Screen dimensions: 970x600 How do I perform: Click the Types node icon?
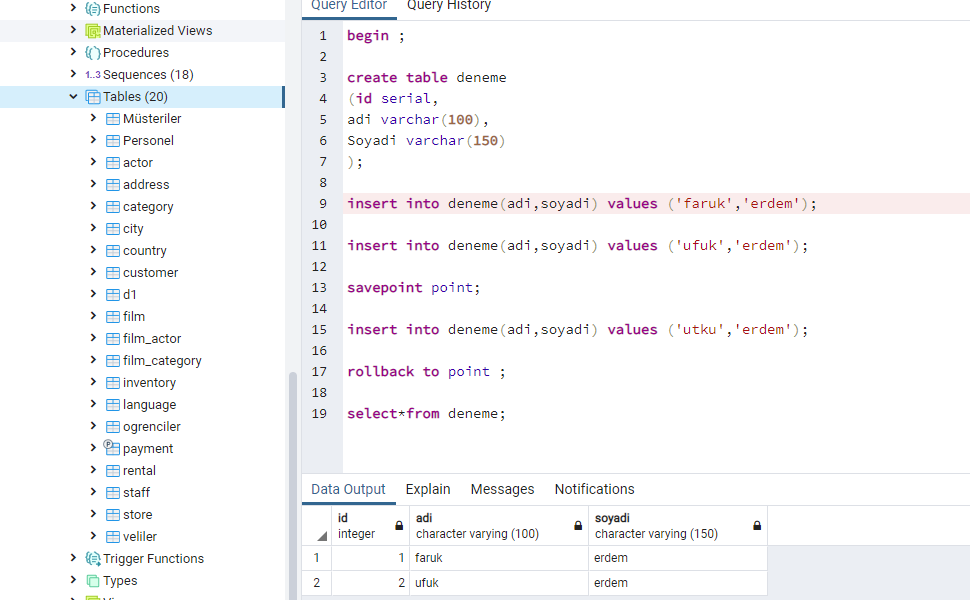pos(93,581)
